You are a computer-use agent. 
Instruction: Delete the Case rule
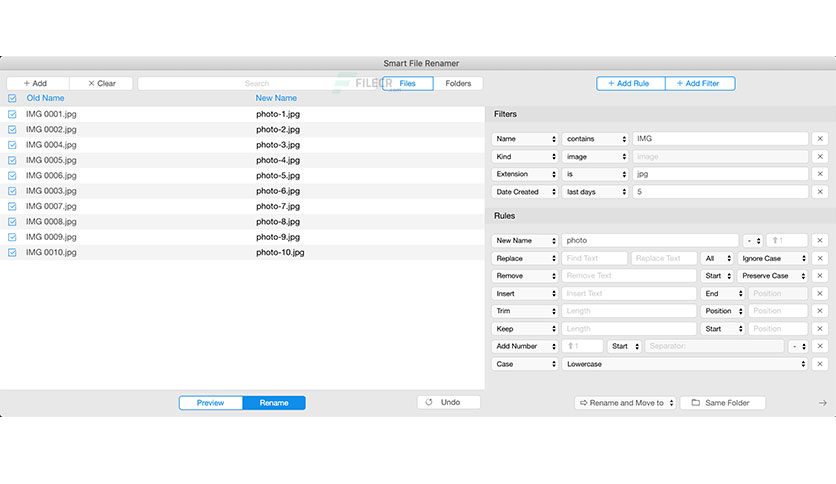[820, 364]
